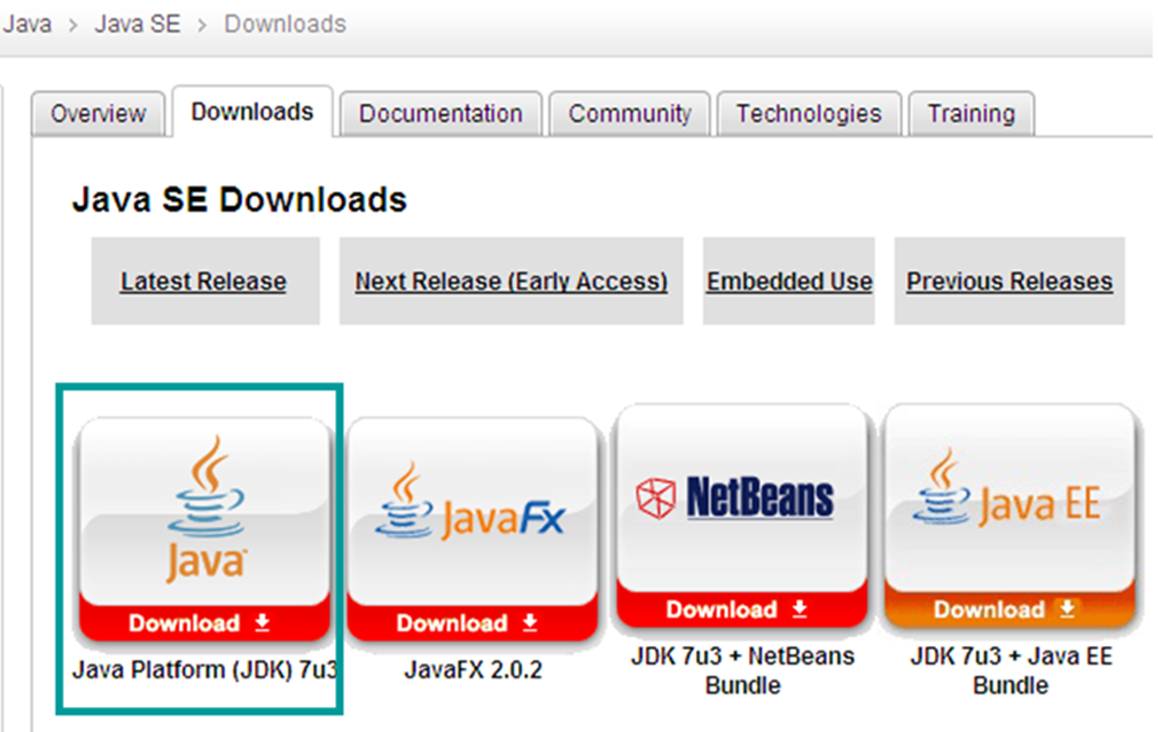Download Java Platform (JDK) 7u3
This screenshot has height=732, width=1158.
(x=205, y=623)
